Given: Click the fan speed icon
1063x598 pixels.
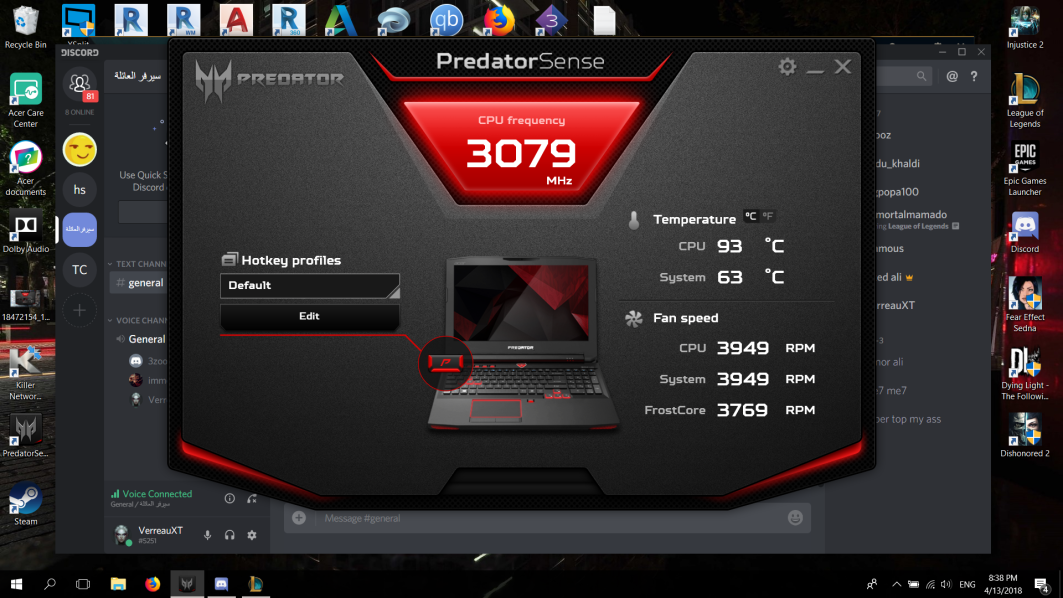Looking at the screenshot, I should 633,318.
